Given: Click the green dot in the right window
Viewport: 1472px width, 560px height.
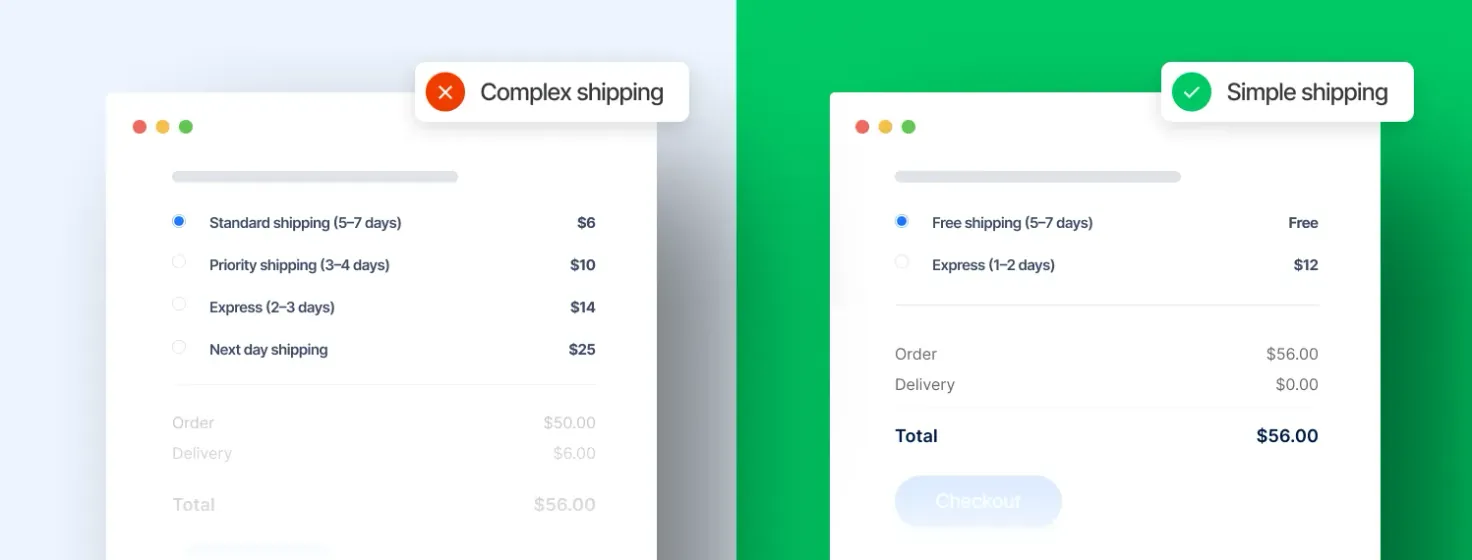Looking at the screenshot, I should coord(908,127).
